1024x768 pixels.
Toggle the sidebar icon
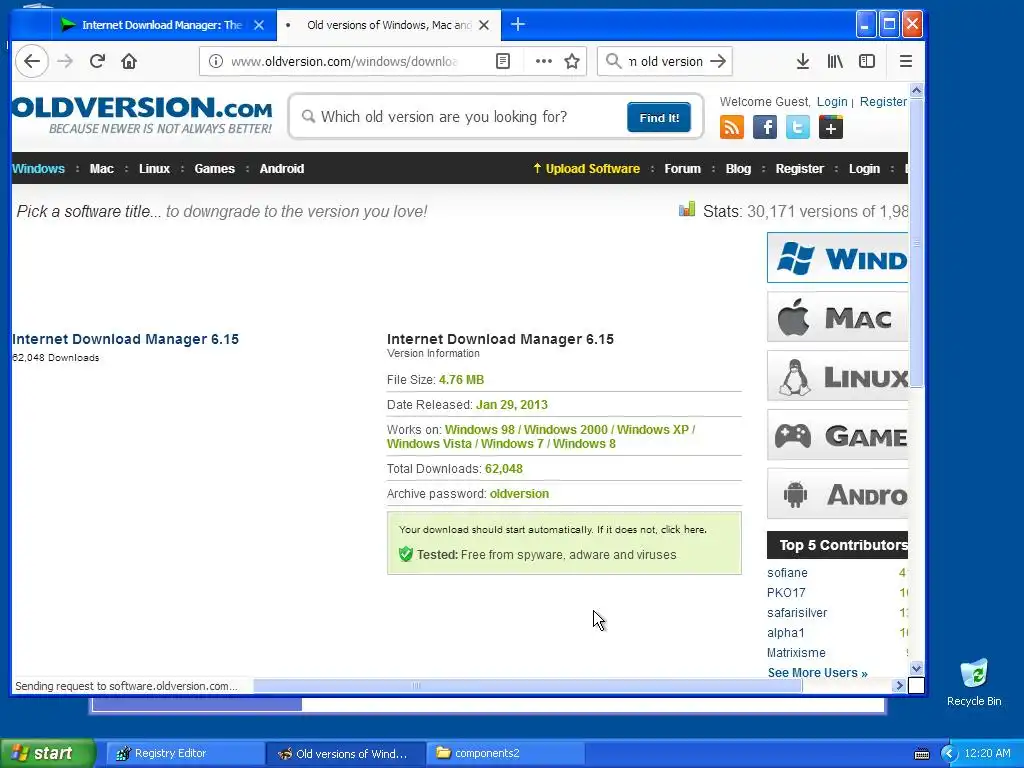867,61
